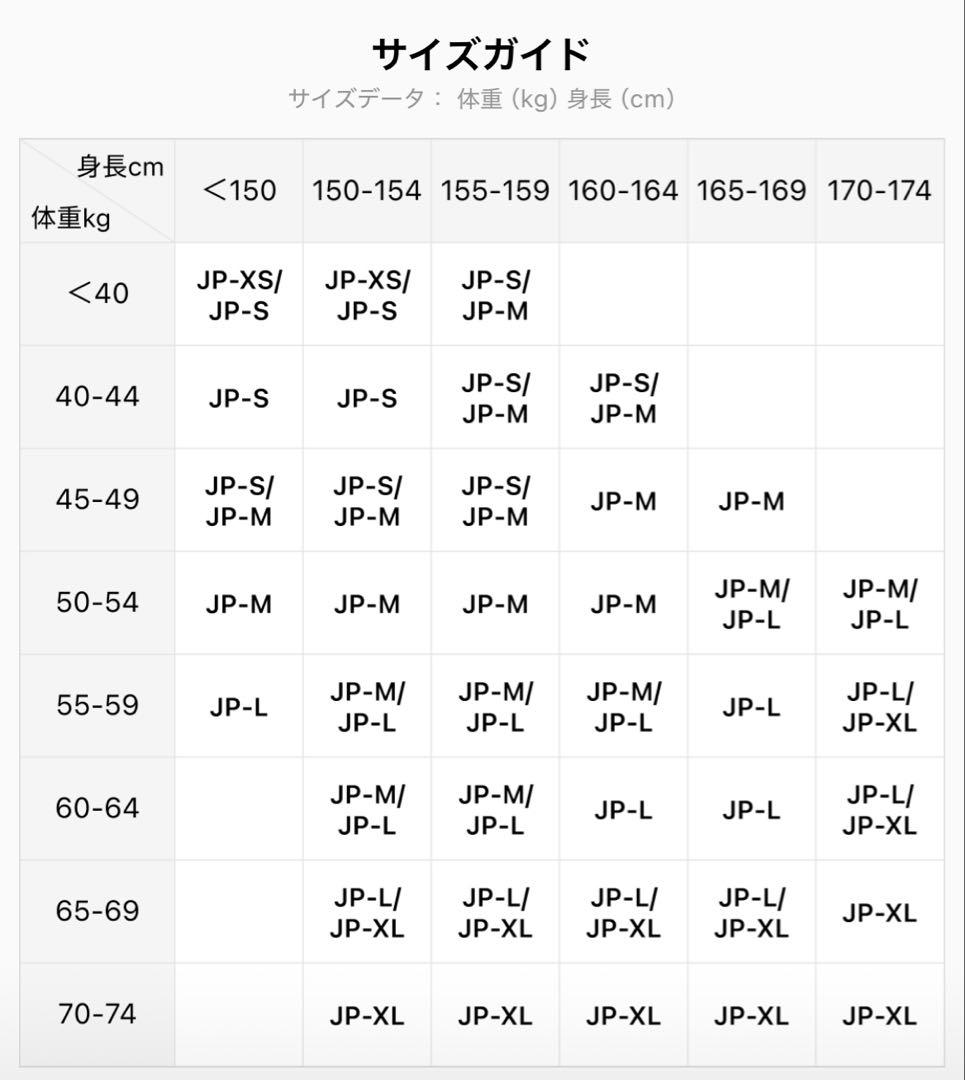This screenshot has height=1080, width=965.
Task: Click the 60-64 weight row header
Action: pyautogui.click(x=97, y=809)
